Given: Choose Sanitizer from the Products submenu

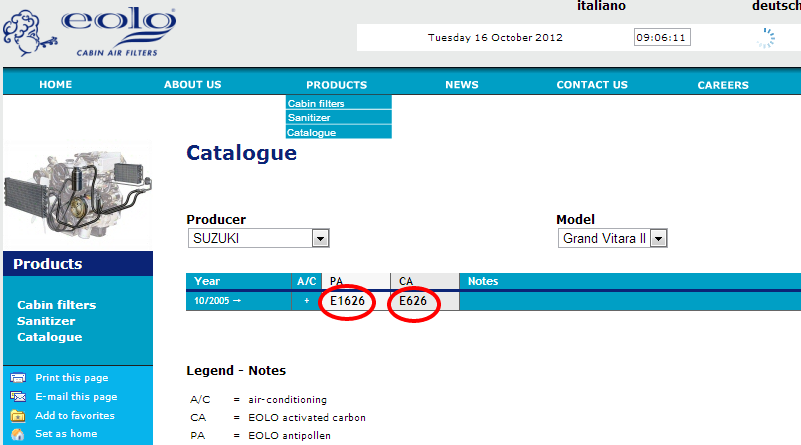Looking at the screenshot, I should coord(309,117).
